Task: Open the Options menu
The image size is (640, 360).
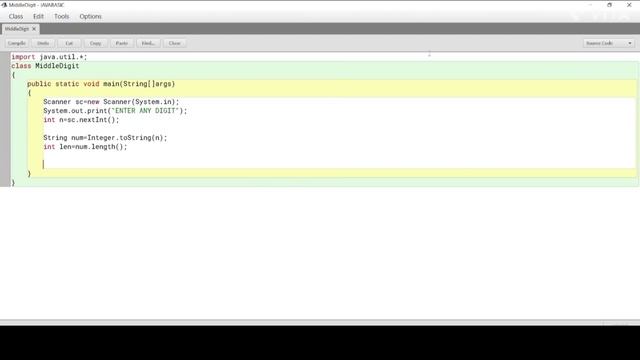Action: [91, 16]
